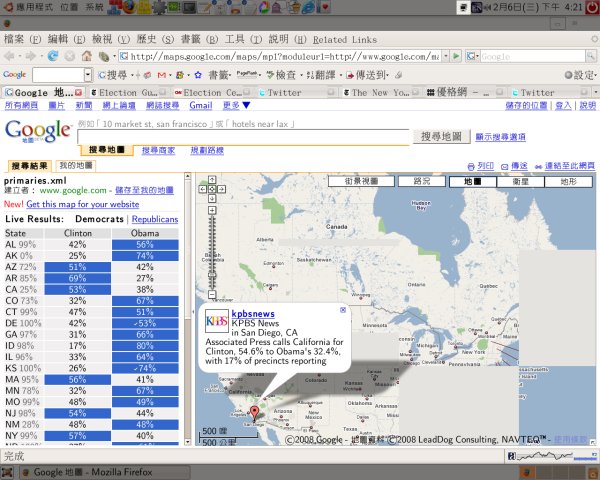This screenshot has height=480, width=600.
Task: Close the kpbsnews info balloon
Action: coord(343,310)
